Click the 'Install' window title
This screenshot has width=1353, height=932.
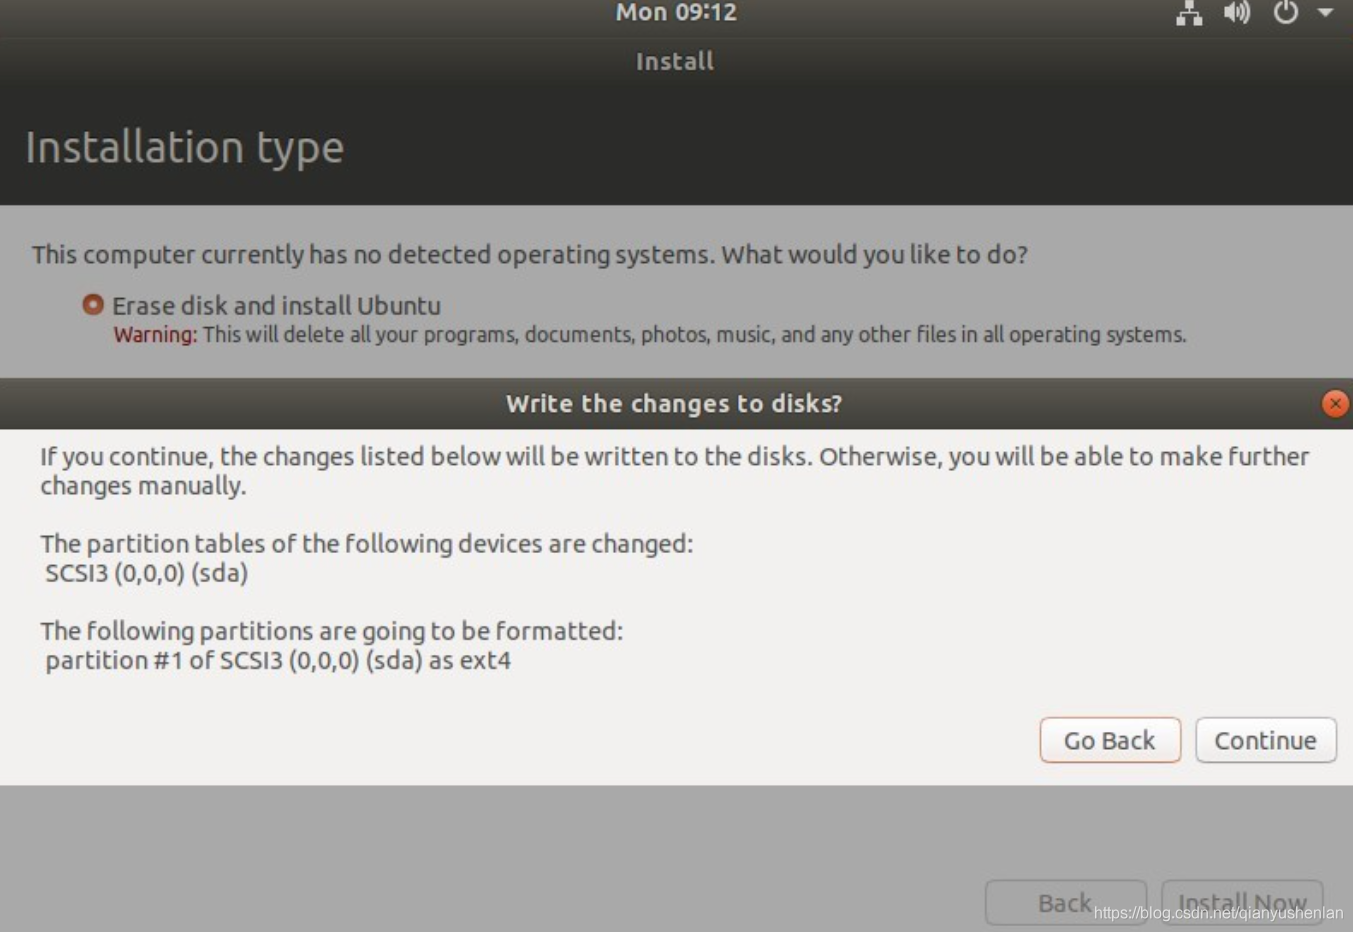pos(675,61)
